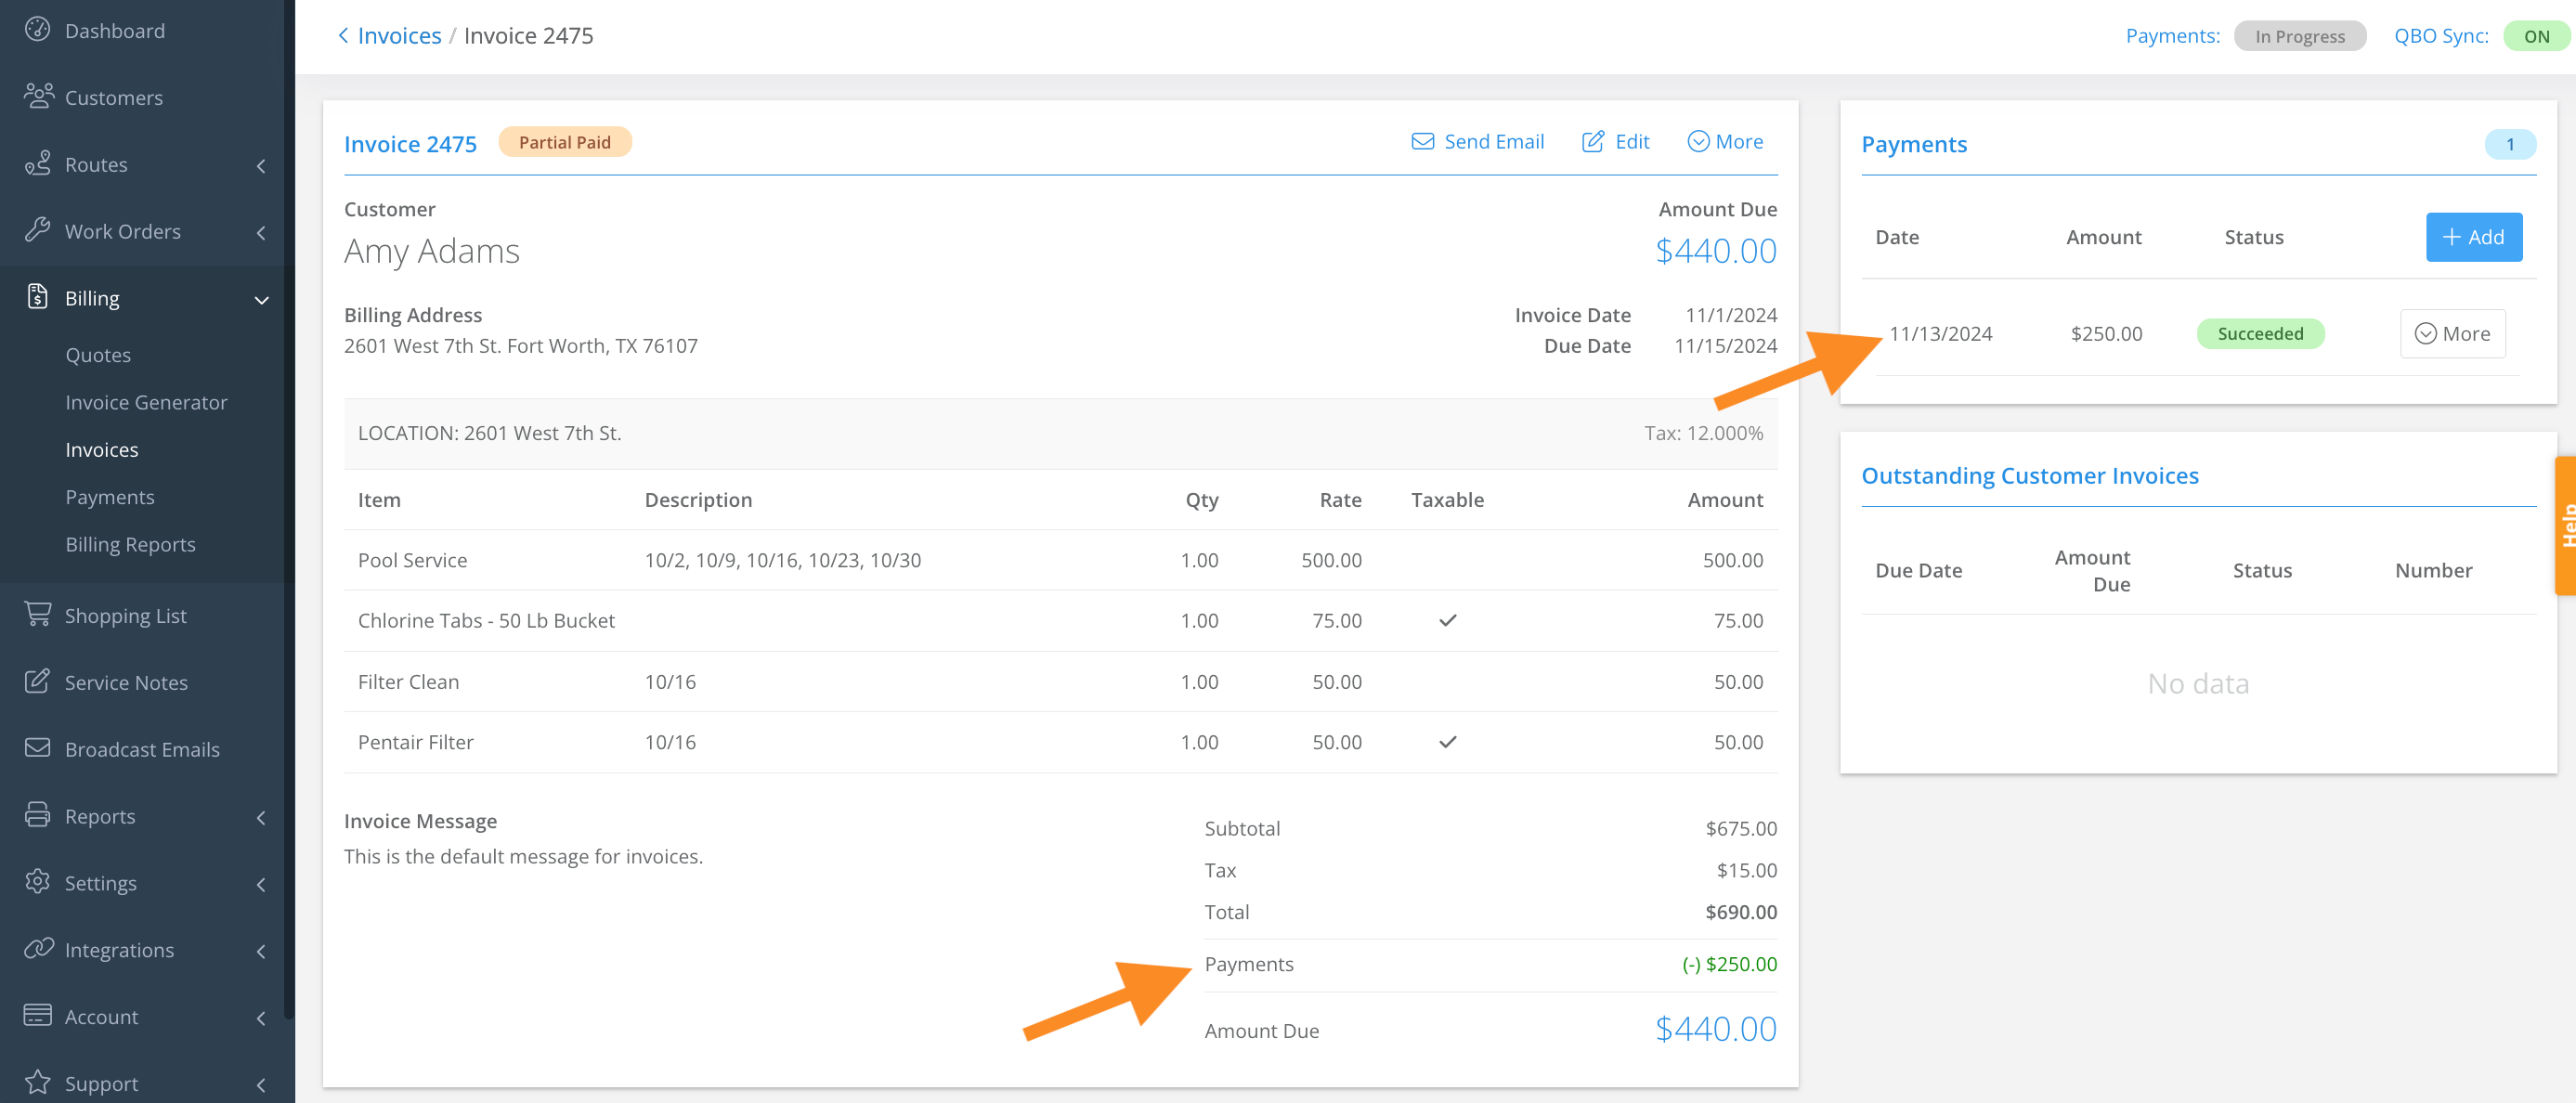Open the invoice header More dropdown
Screen dimensions: 2576x1103
point(1725,142)
